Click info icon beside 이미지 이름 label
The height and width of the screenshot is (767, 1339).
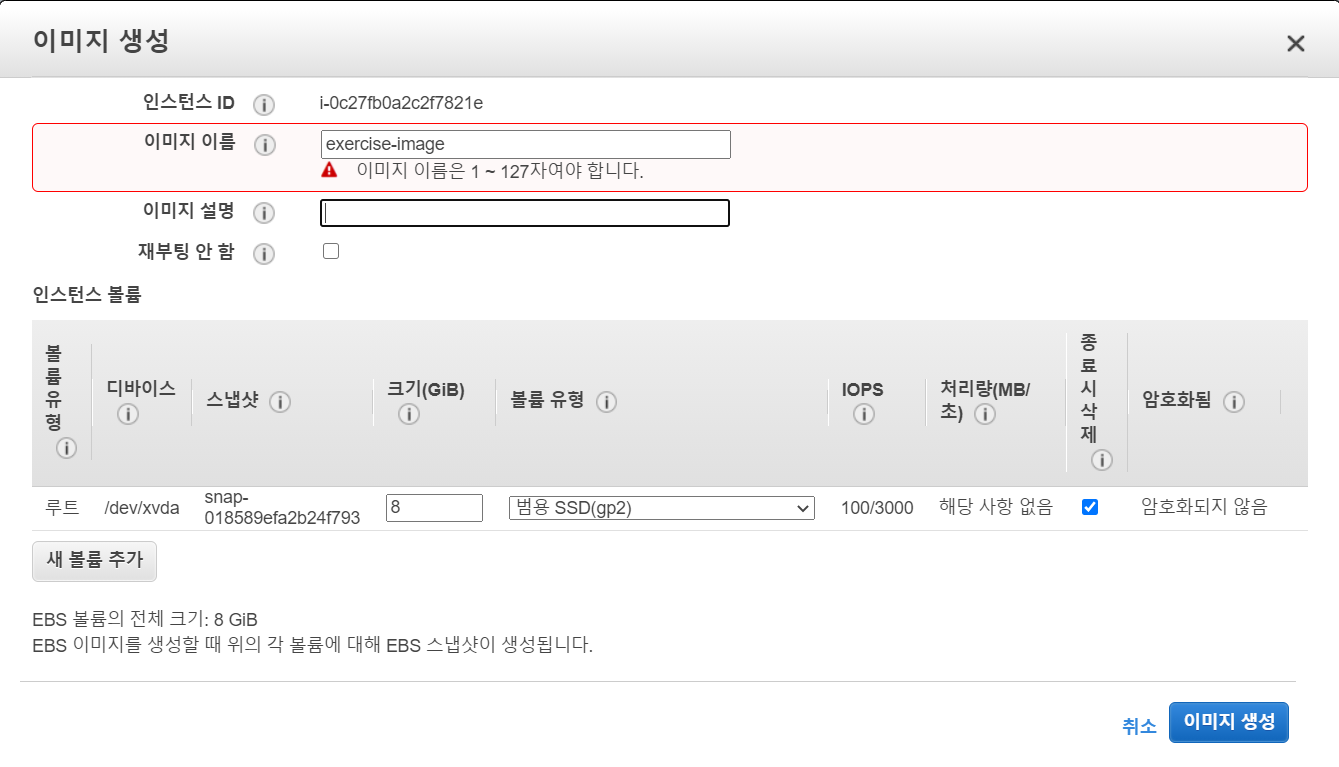[x=264, y=145]
